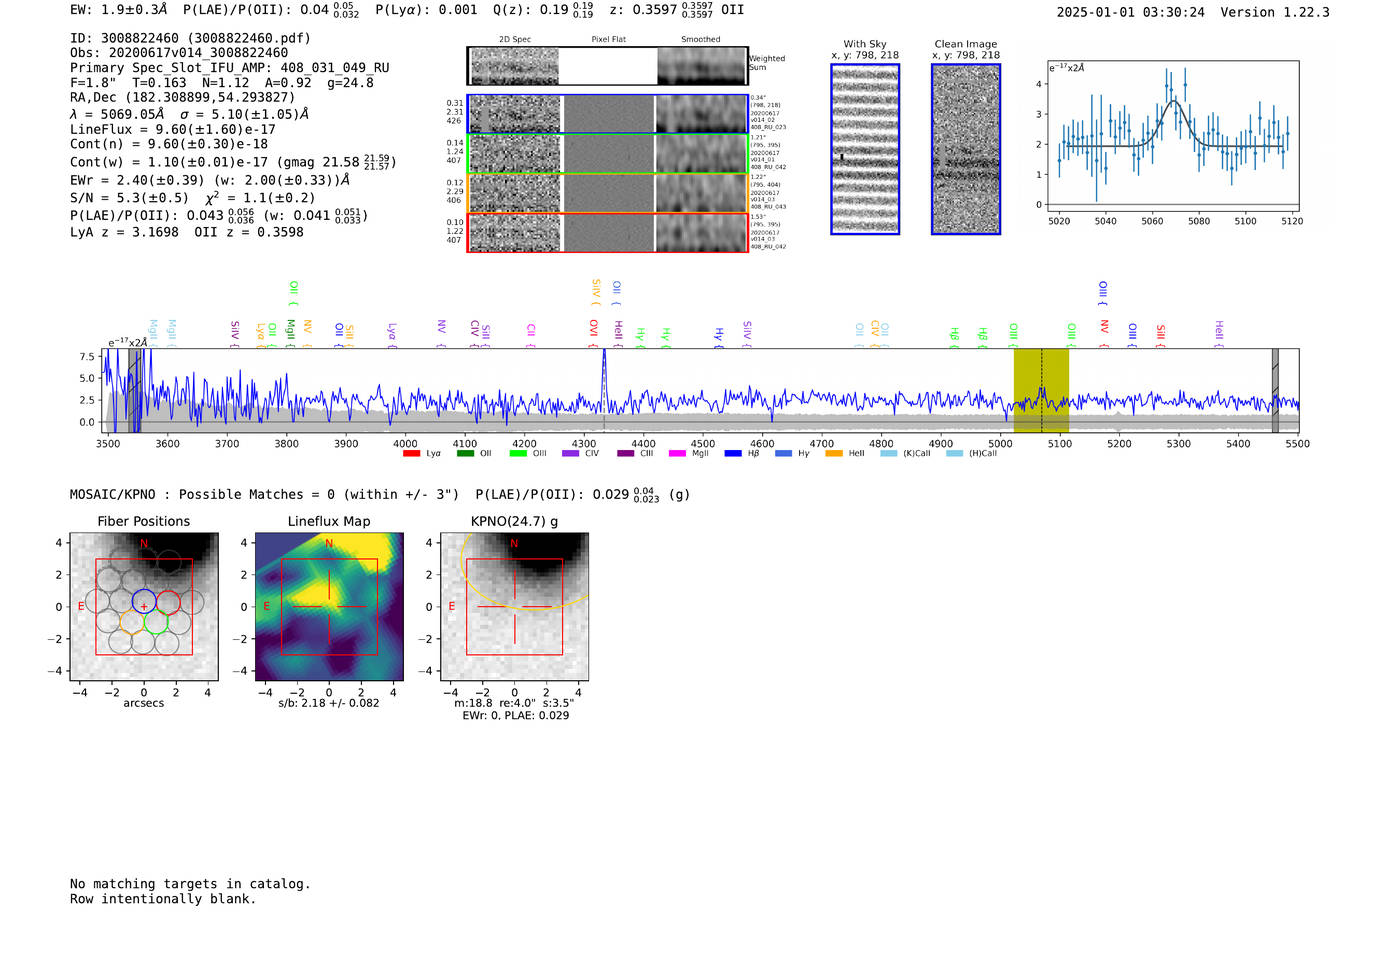Click the Lineflux Map panel
The width and height of the screenshot is (1400, 953).
pos(329,606)
